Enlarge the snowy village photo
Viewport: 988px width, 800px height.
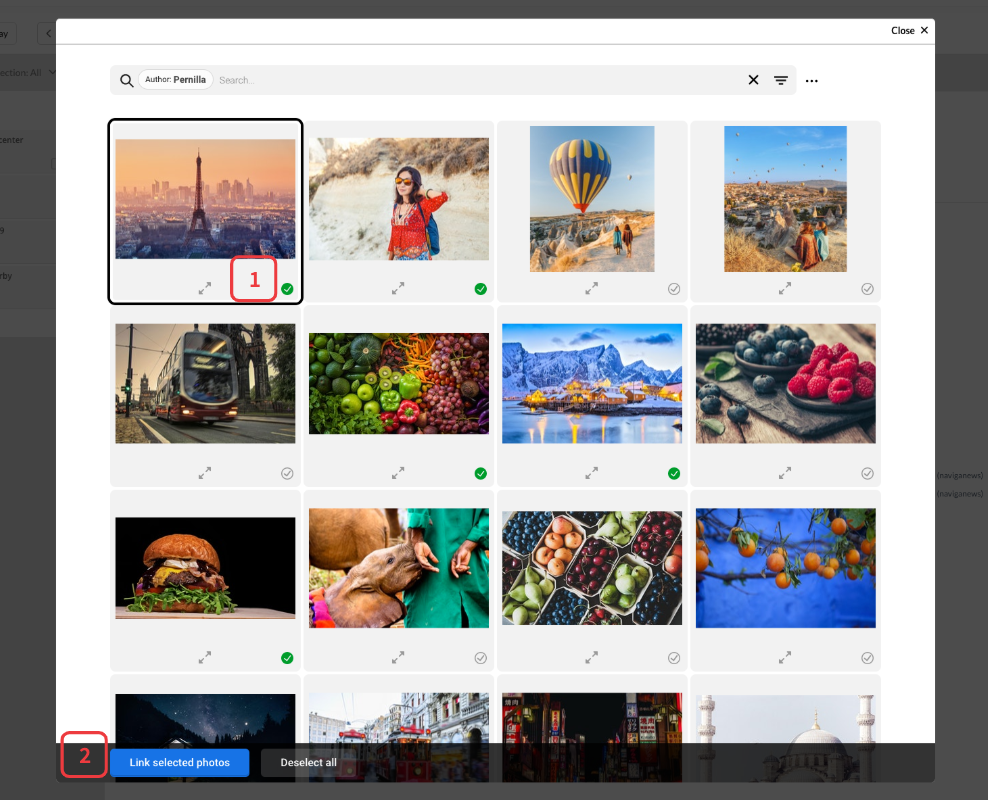[592, 473]
